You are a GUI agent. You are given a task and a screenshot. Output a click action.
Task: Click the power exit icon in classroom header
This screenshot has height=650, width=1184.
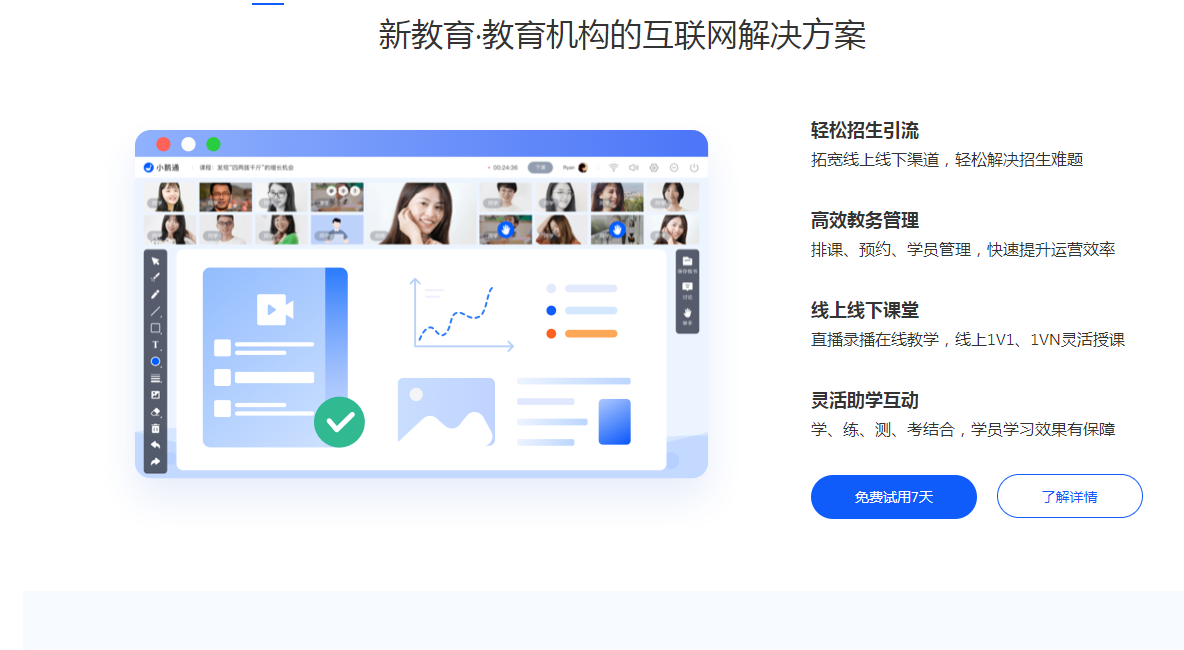(x=694, y=168)
